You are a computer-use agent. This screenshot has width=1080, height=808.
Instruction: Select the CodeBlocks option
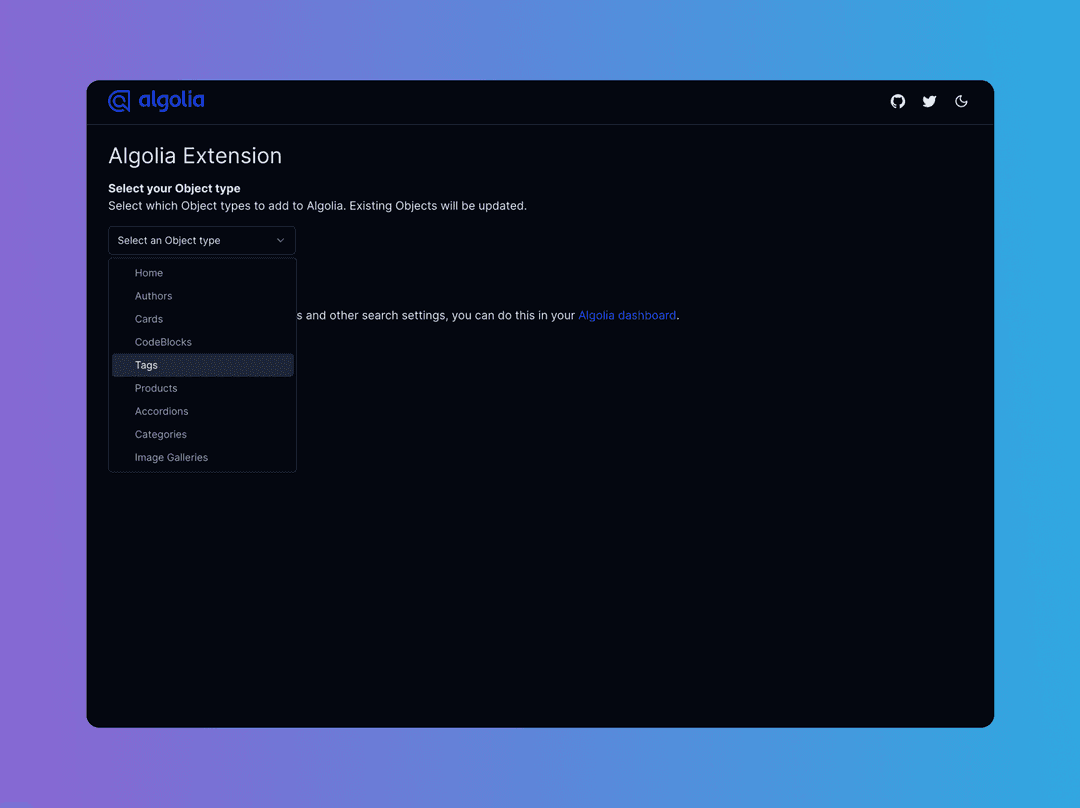pos(202,342)
